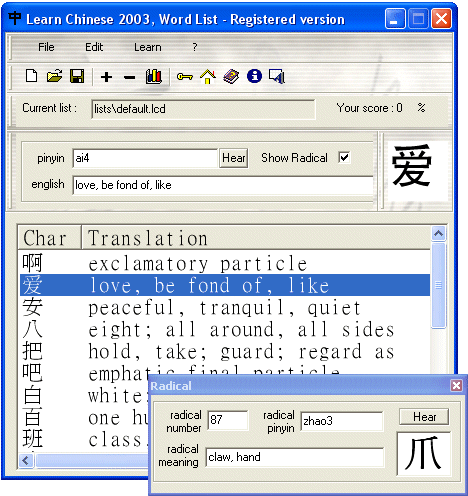Click the radical number field showing 87
Screen dimensions: 468x496
click(228, 420)
